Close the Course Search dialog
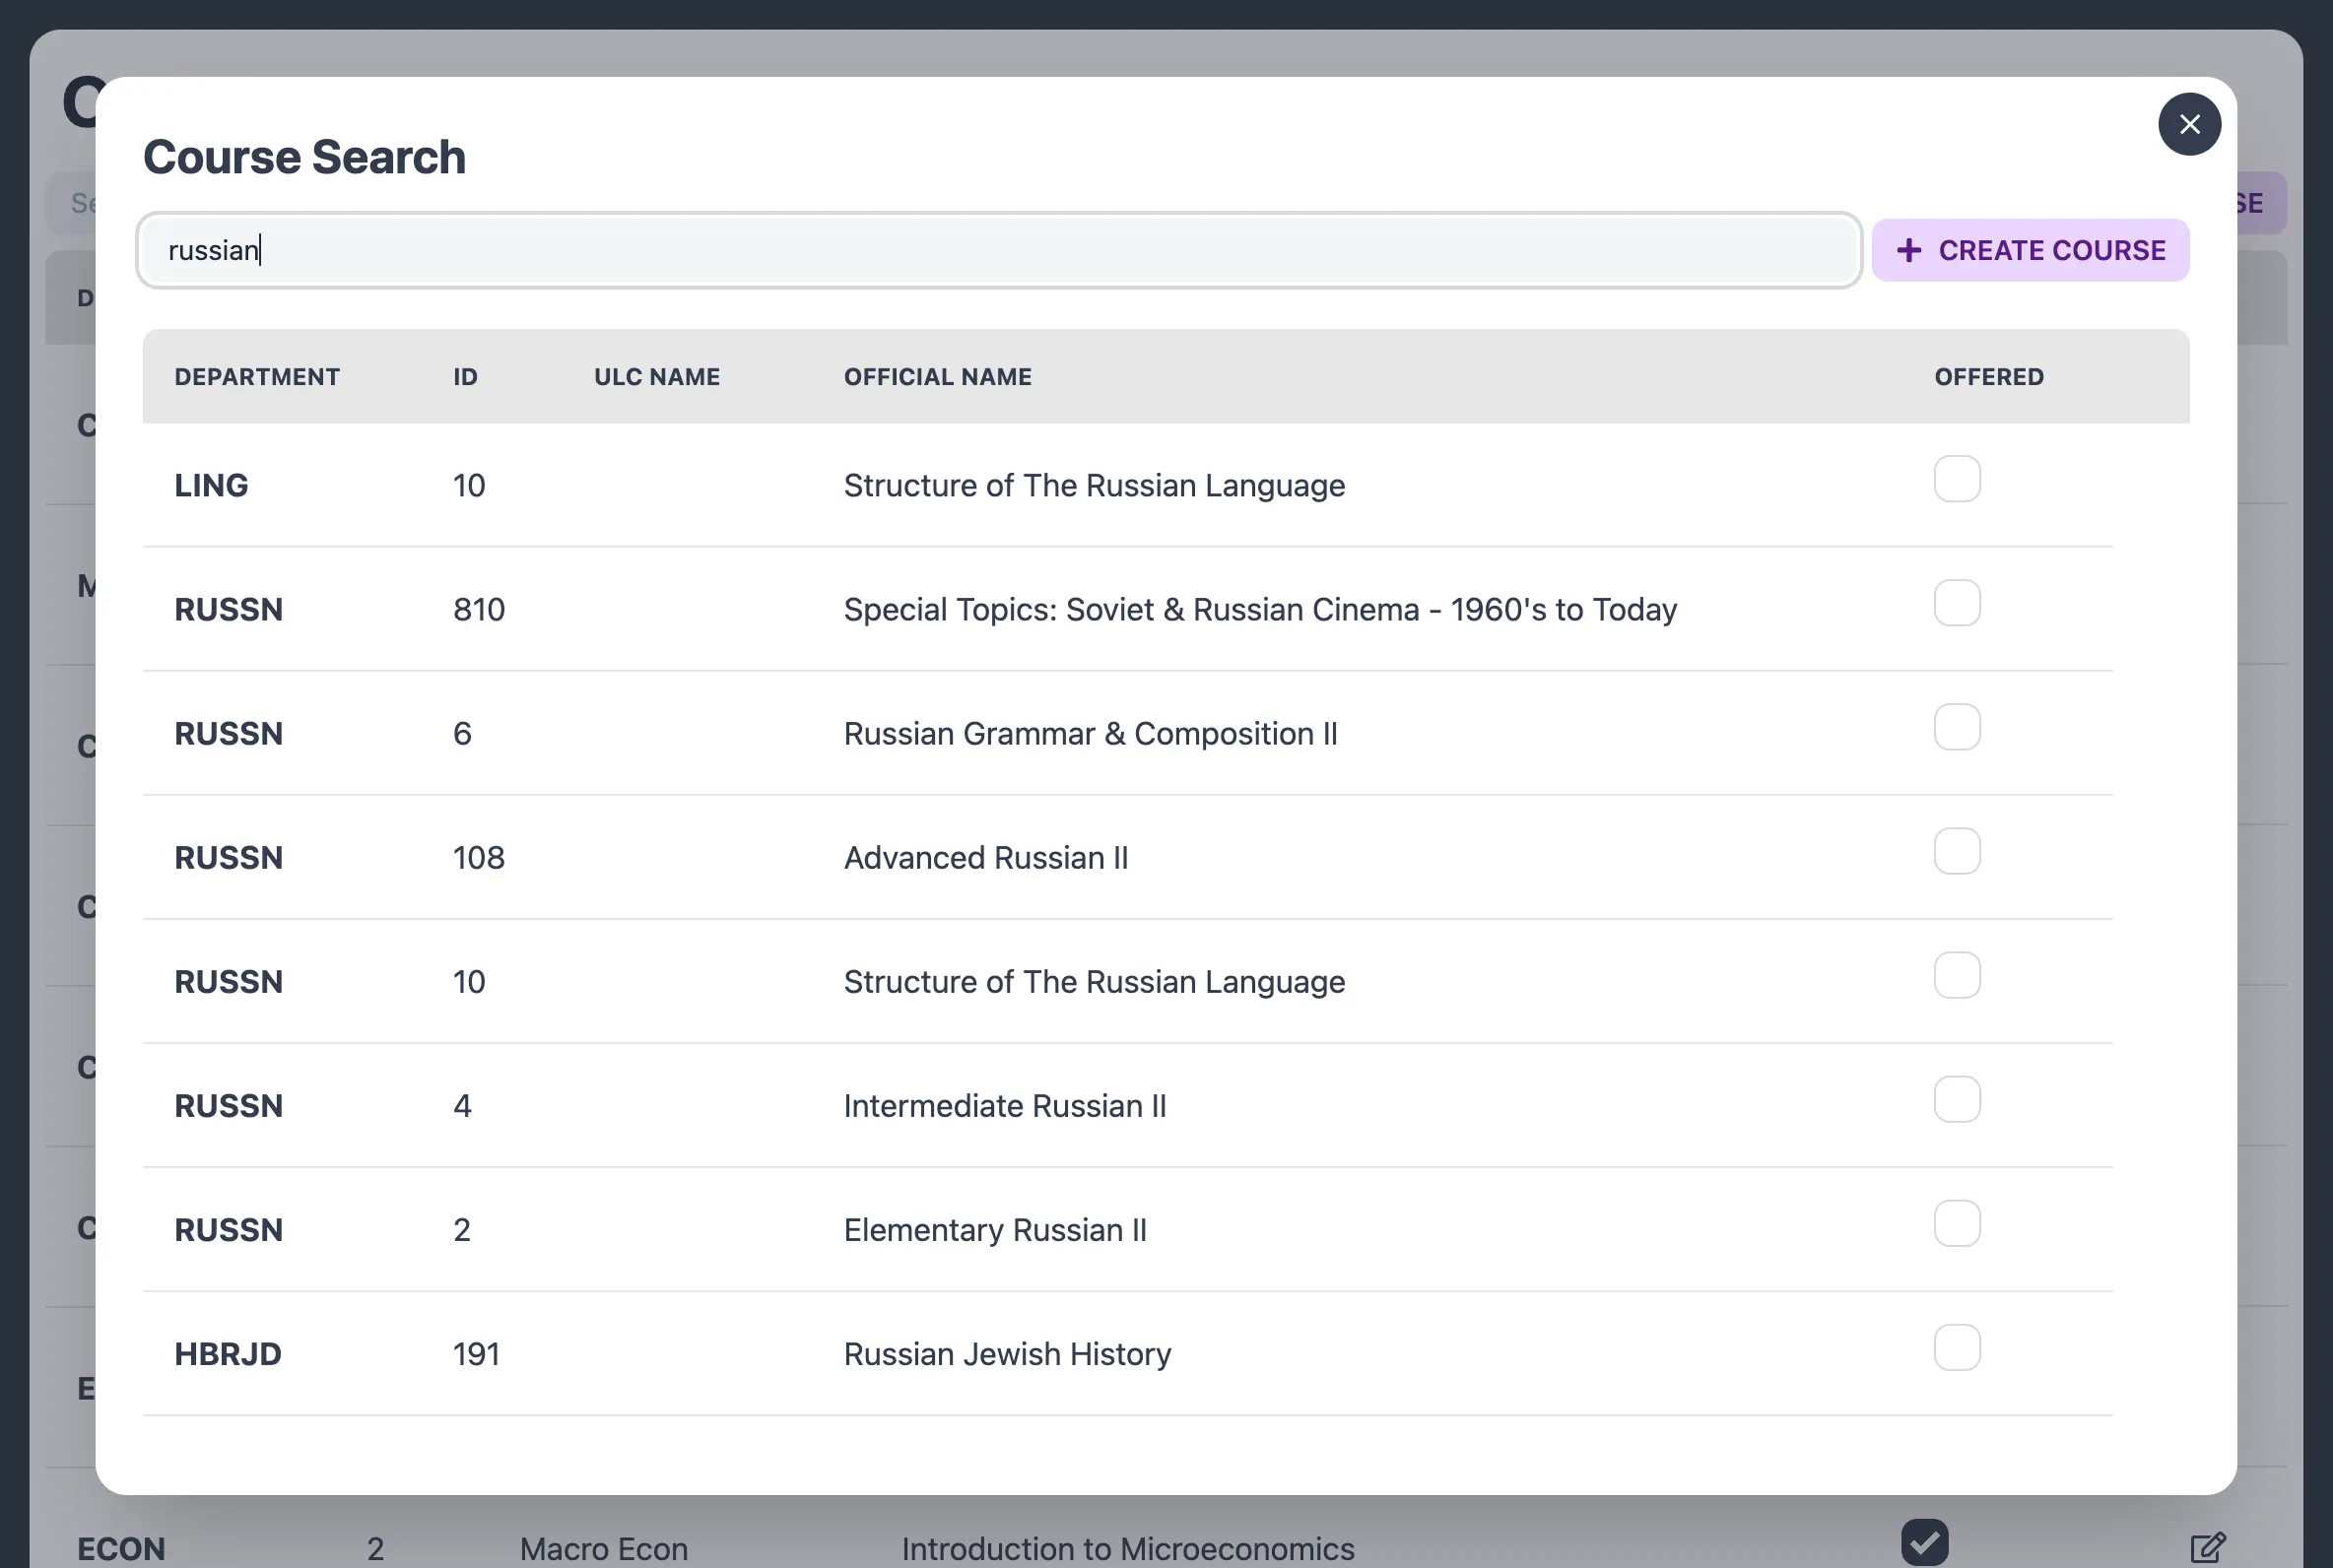 pos(2189,124)
